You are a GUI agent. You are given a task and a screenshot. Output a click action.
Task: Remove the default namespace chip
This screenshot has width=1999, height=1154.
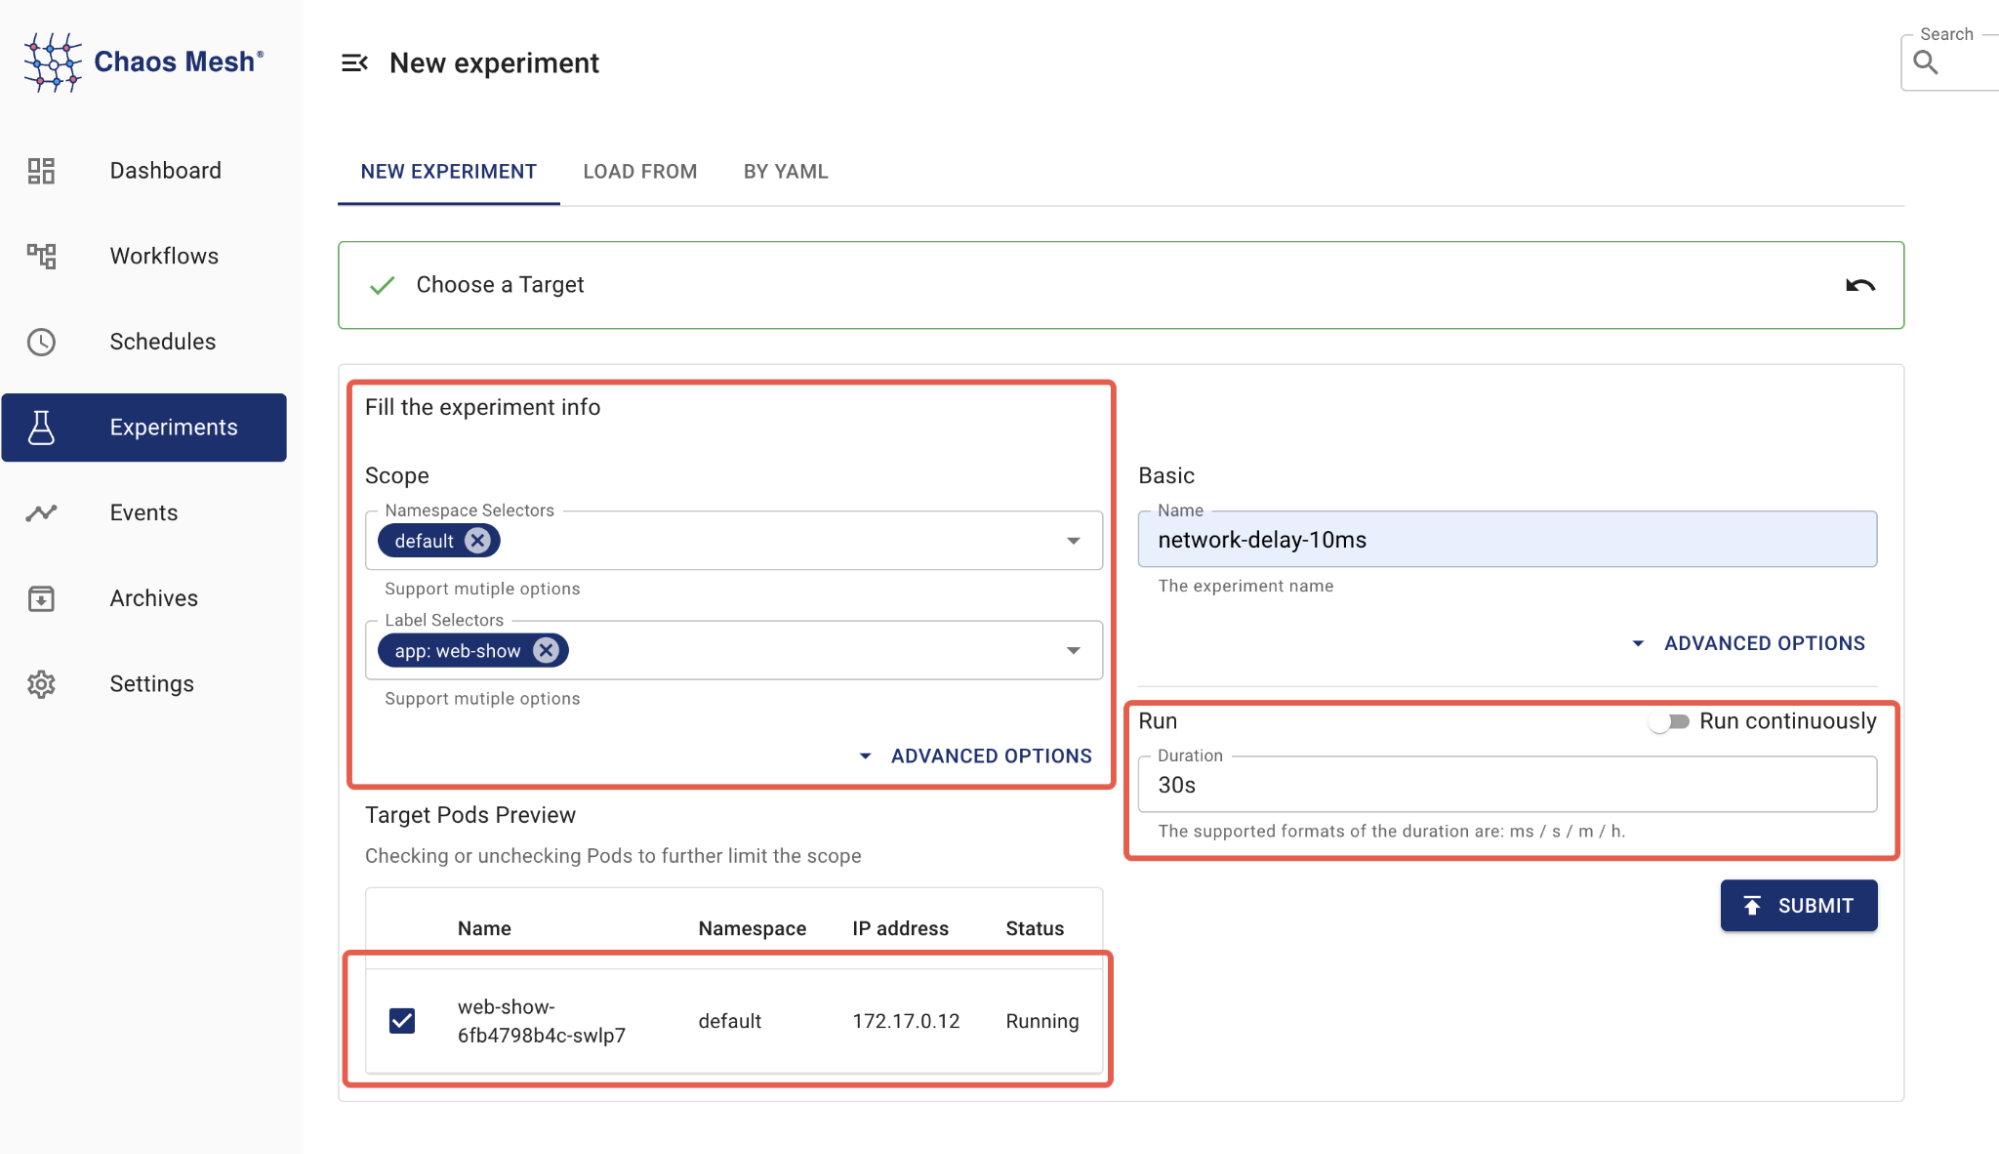(478, 541)
